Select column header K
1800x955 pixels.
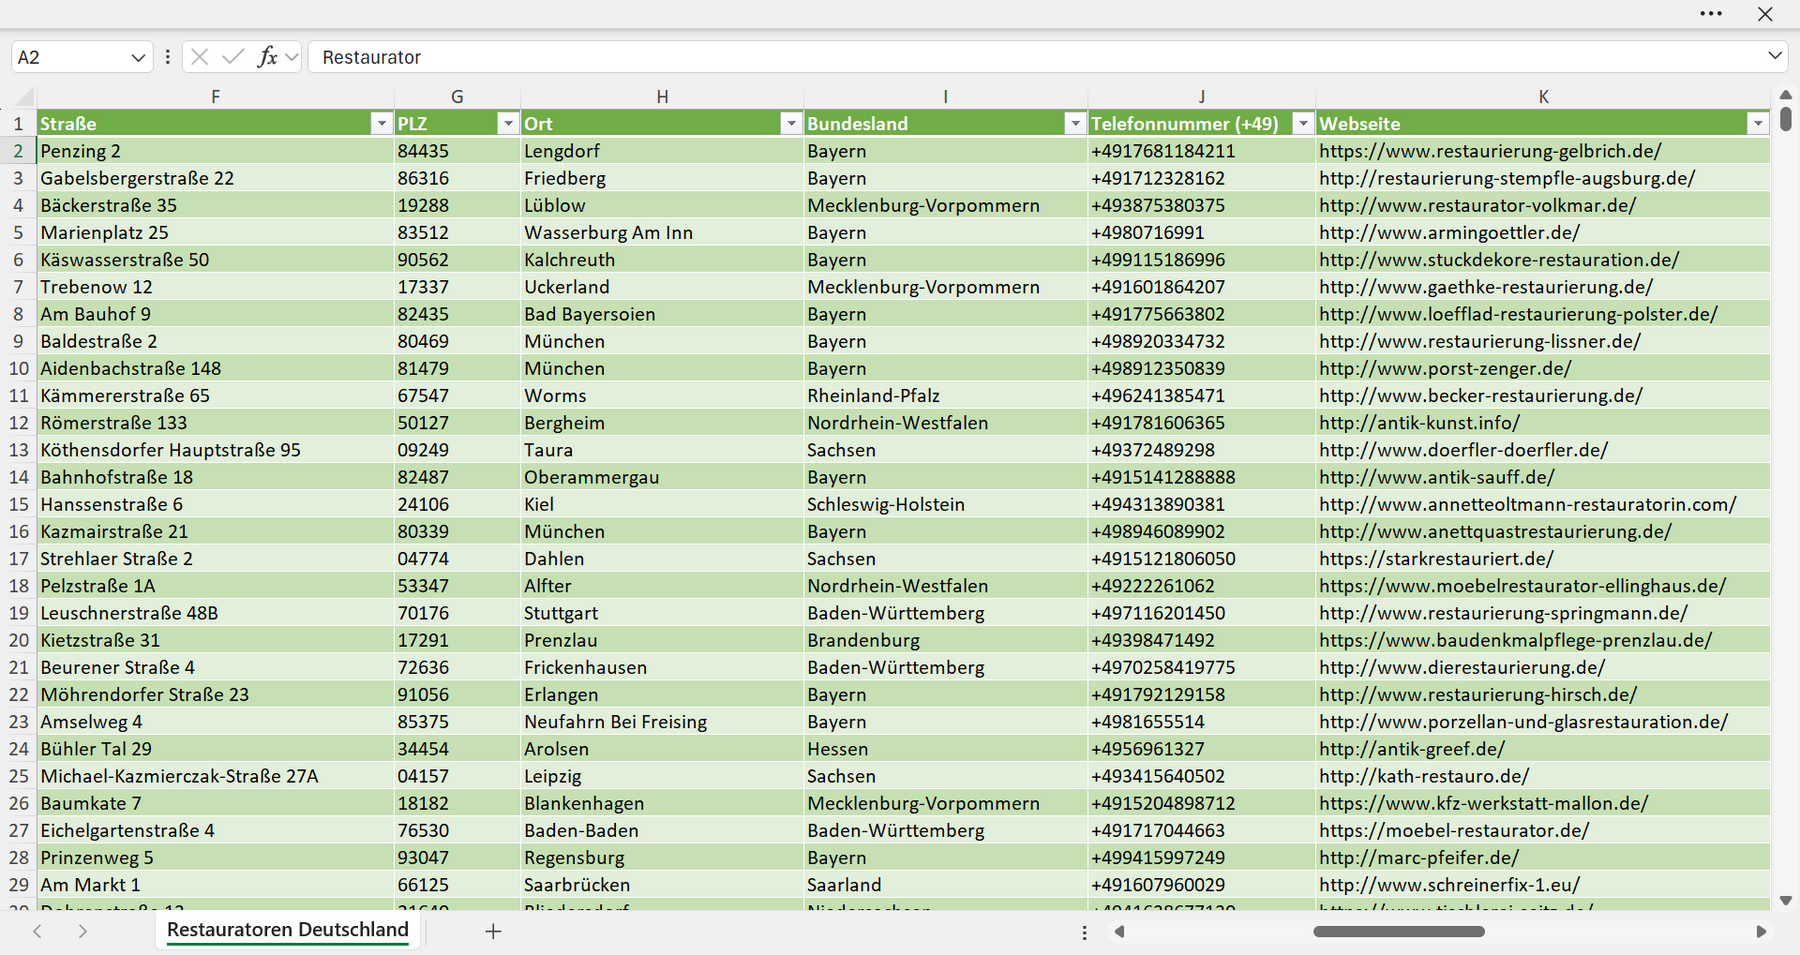tap(1543, 97)
